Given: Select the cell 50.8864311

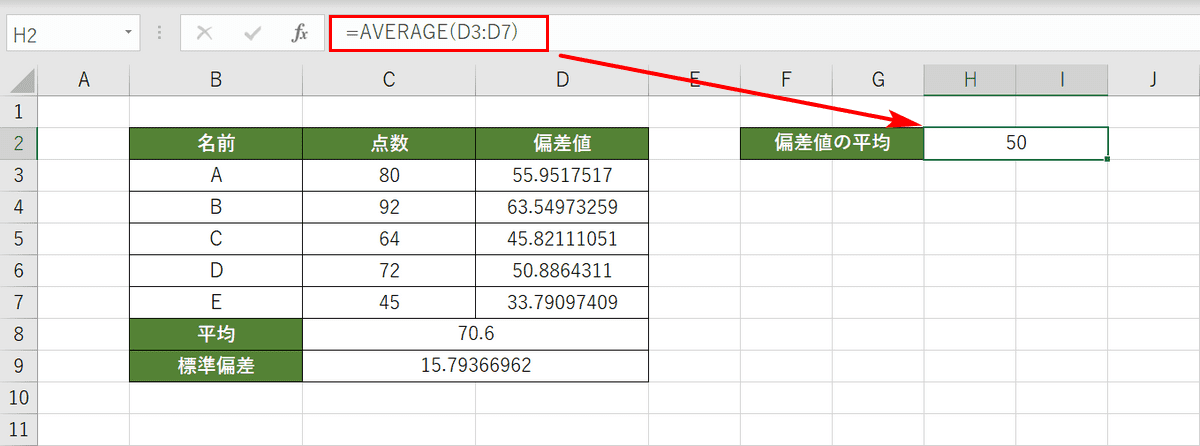Looking at the screenshot, I should [562, 270].
